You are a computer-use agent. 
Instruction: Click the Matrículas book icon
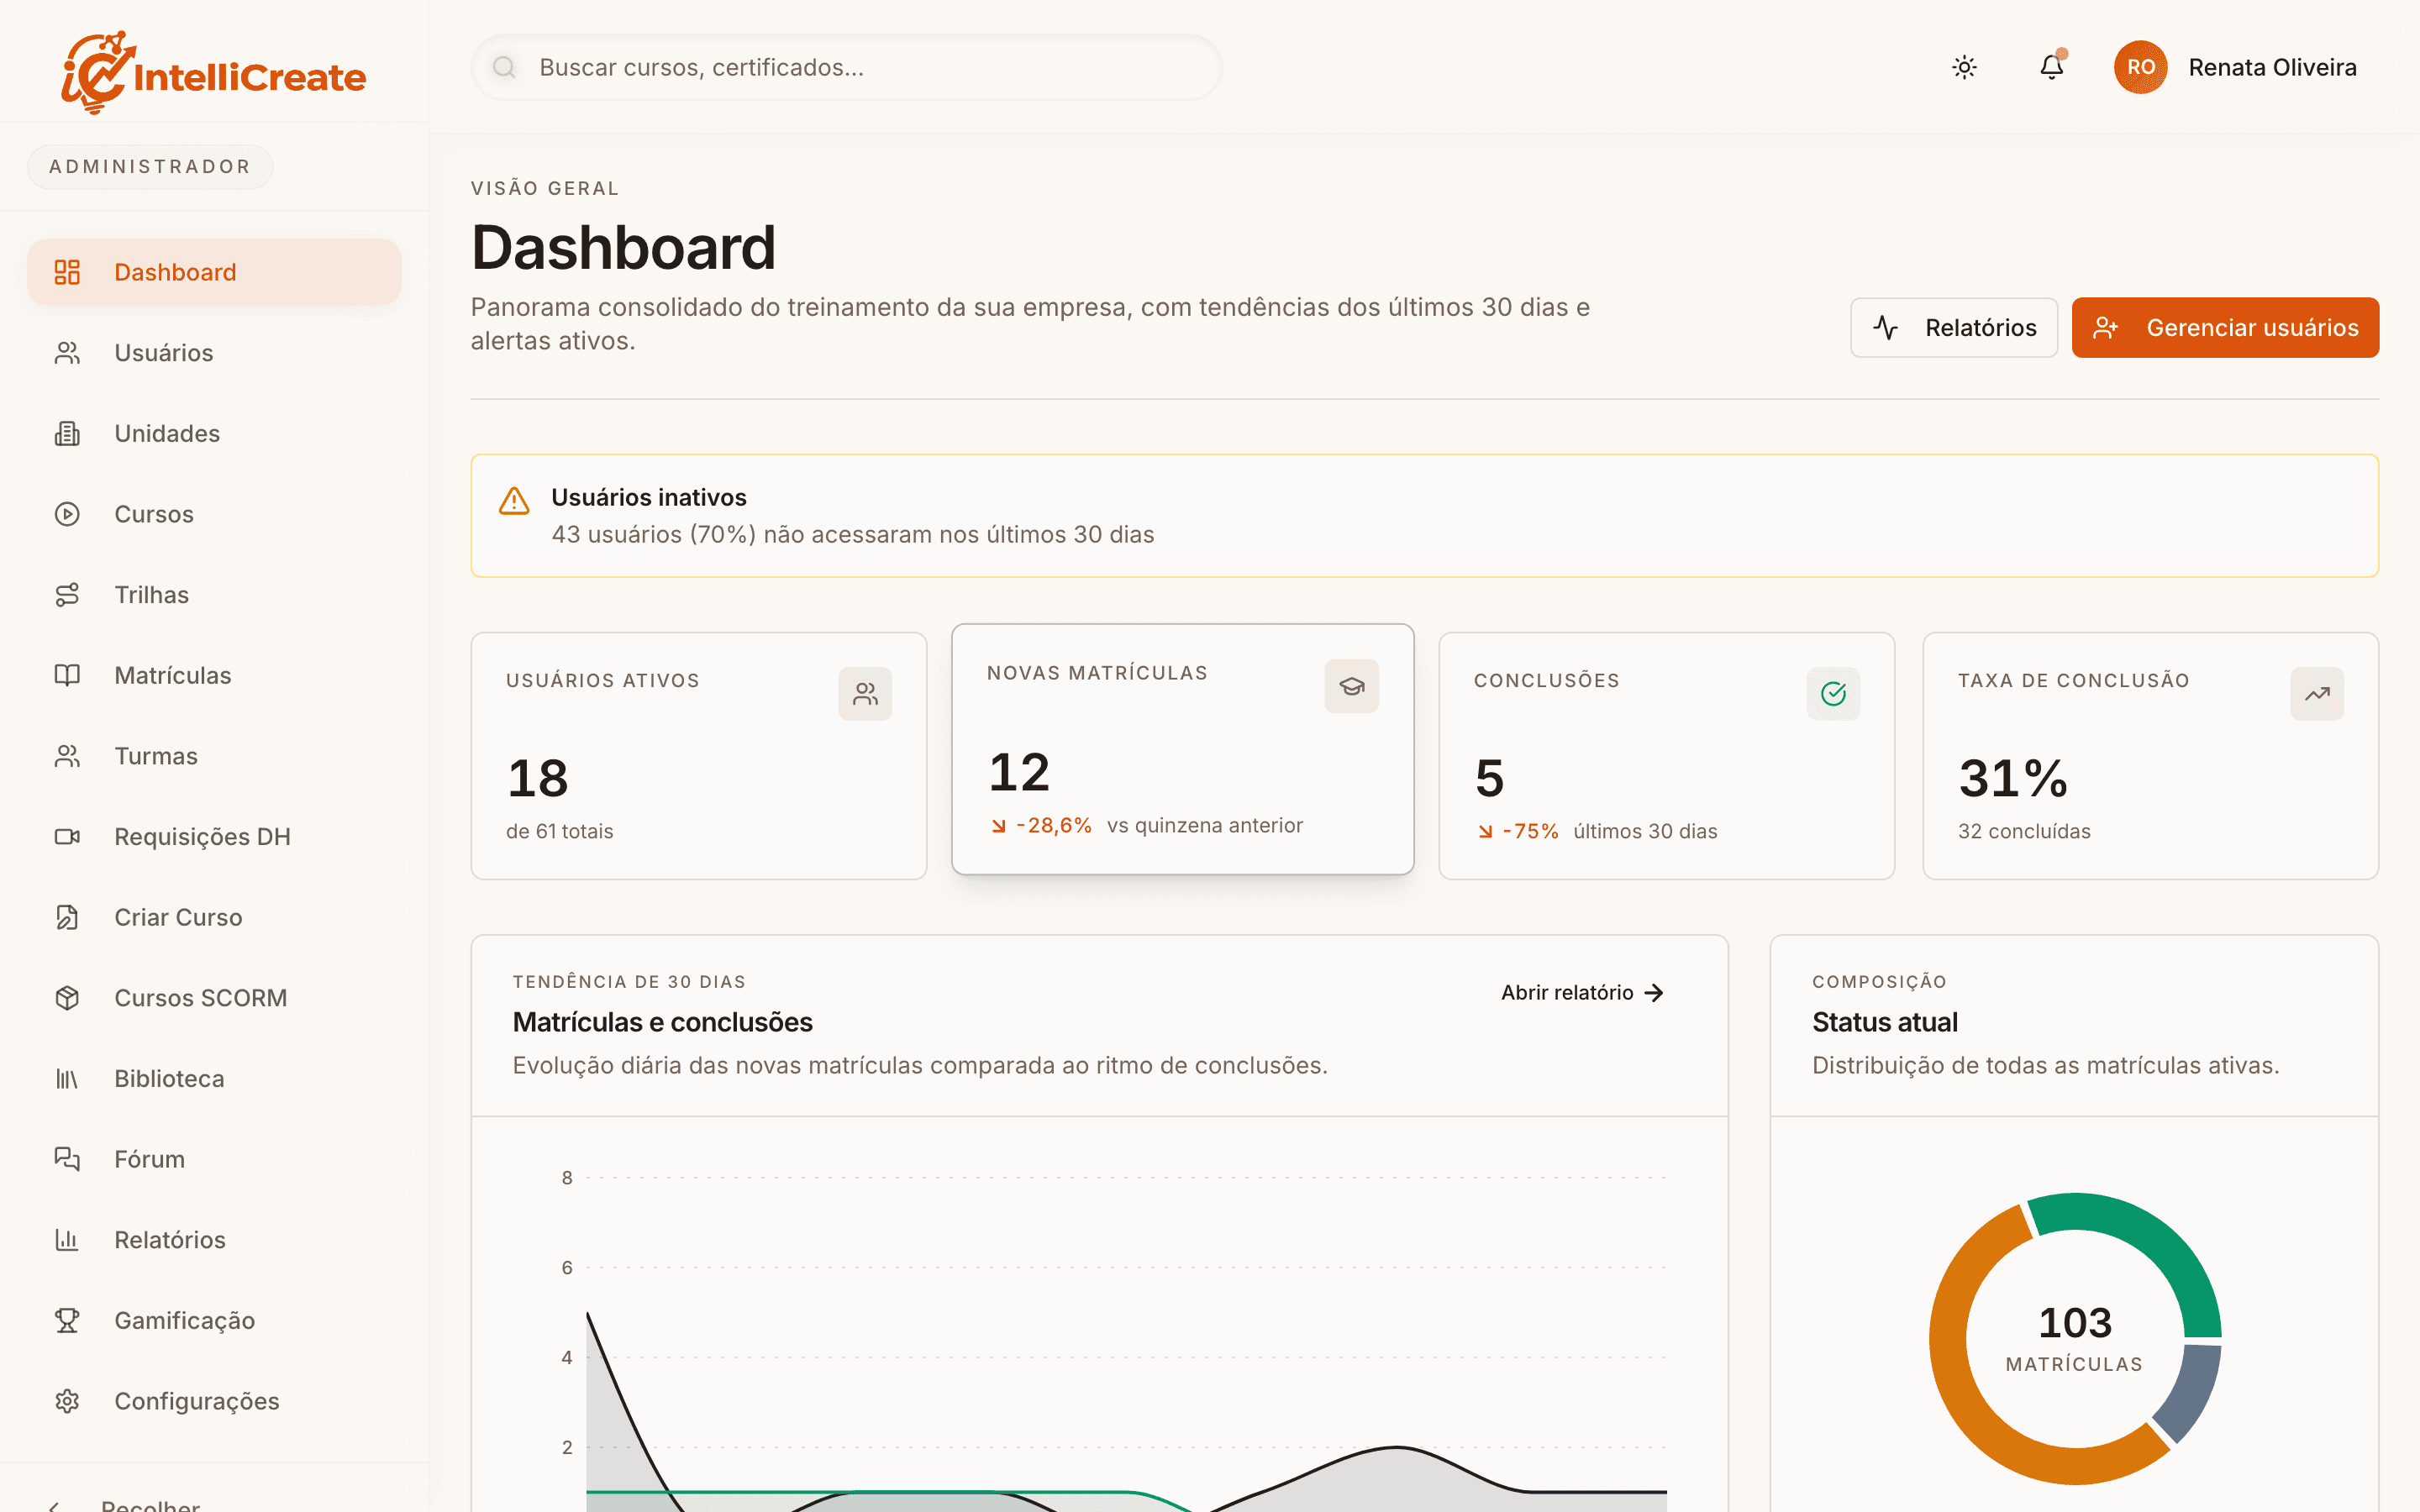[67, 675]
